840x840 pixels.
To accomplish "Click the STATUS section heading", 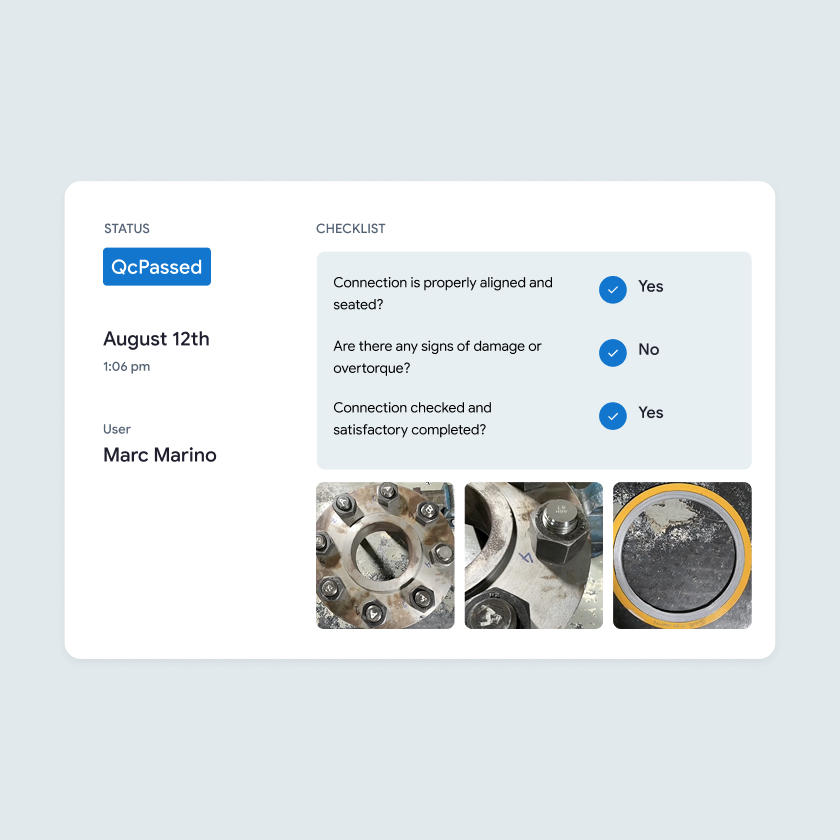I will click(x=127, y=229).
